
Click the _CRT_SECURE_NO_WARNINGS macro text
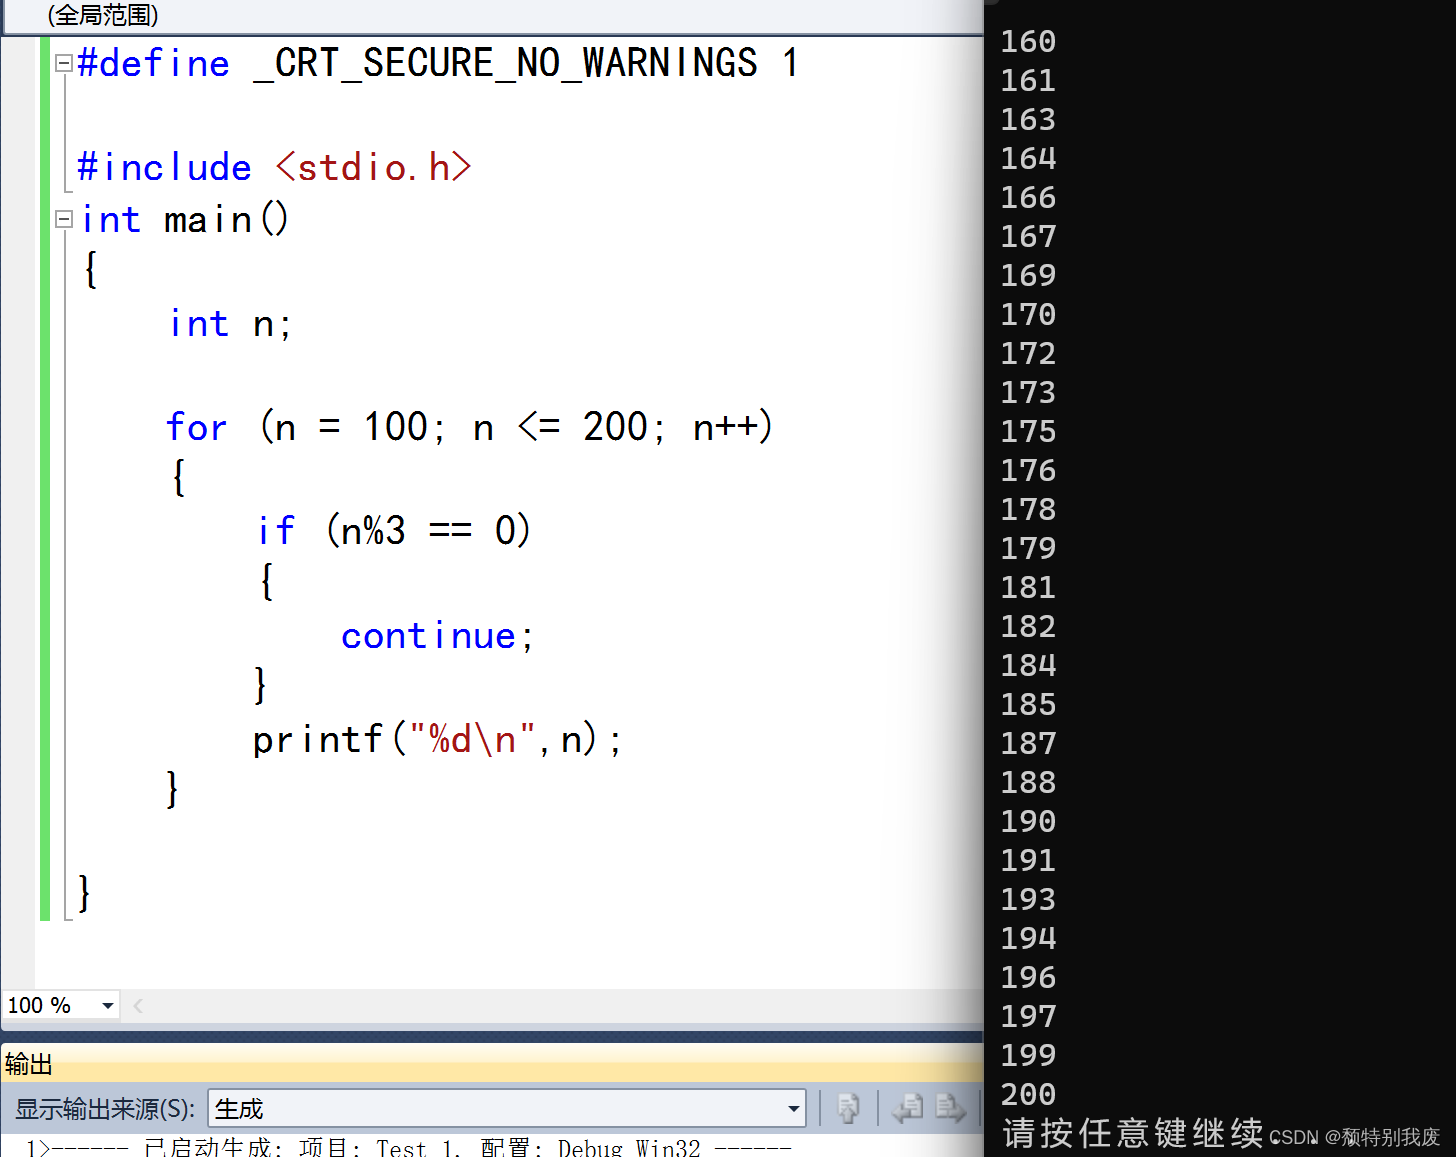click(x=506, y=63)
